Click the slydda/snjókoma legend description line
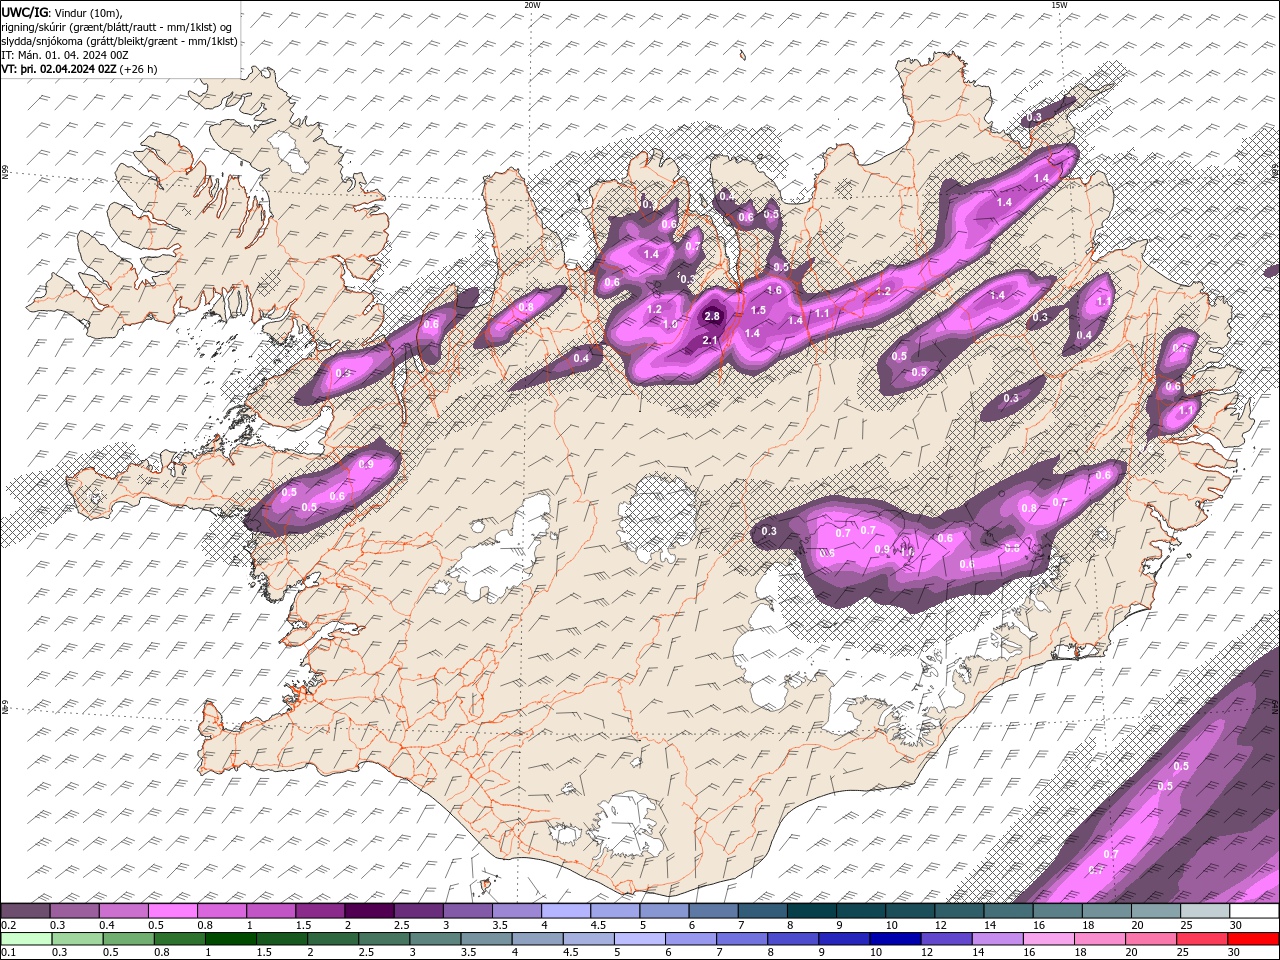The image size is (1280, 960). pyautogui.click(x=119, y=41)
